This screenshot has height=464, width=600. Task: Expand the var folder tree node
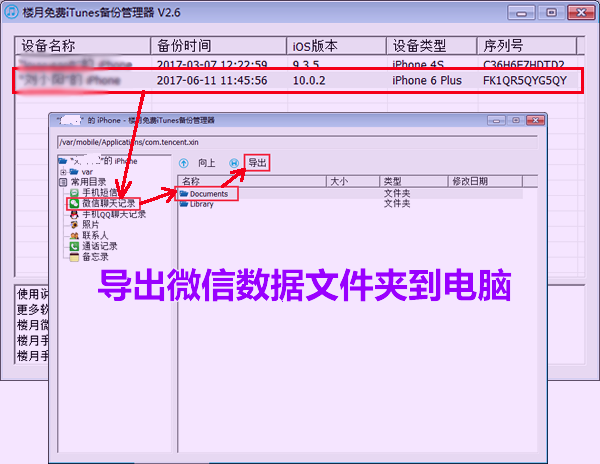point(64,172)
